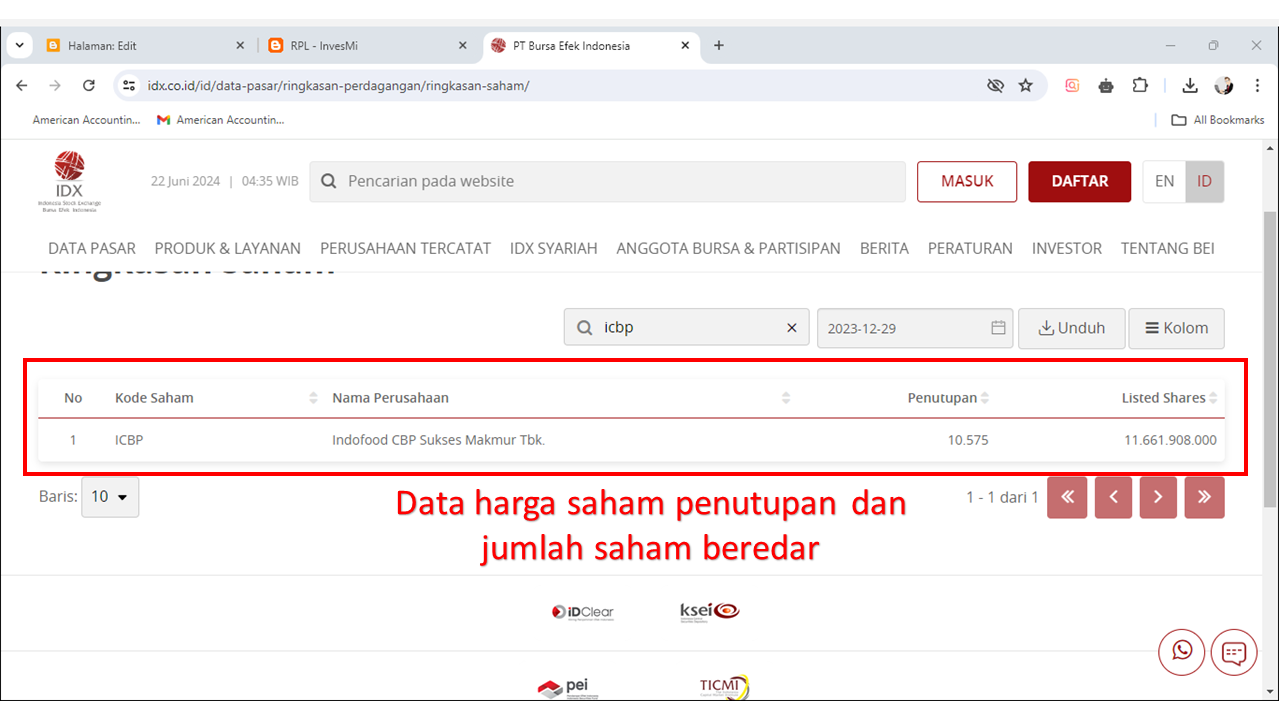Go forward with the forward arrow
Image resolution: width=1280 pixels, height=720 pixels.
(55, 86)
